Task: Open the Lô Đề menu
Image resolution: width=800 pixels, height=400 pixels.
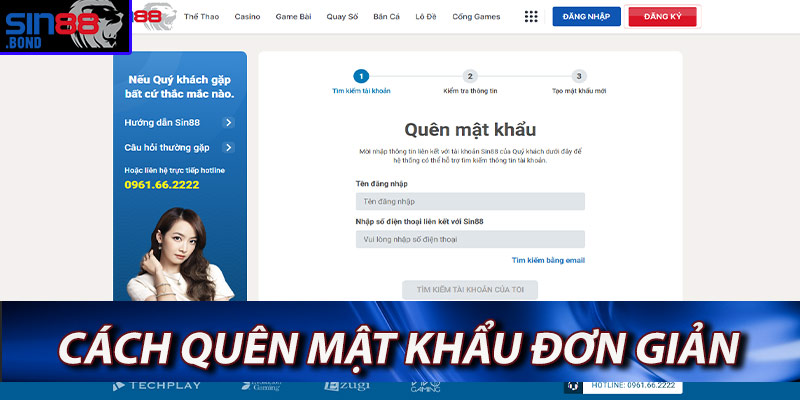Action: point(426,17)
